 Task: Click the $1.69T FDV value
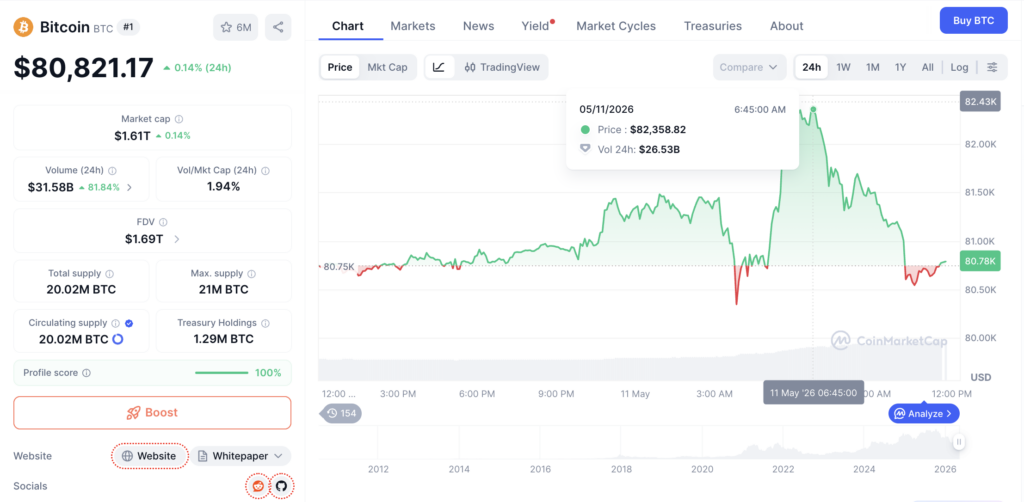pos(144,239)
